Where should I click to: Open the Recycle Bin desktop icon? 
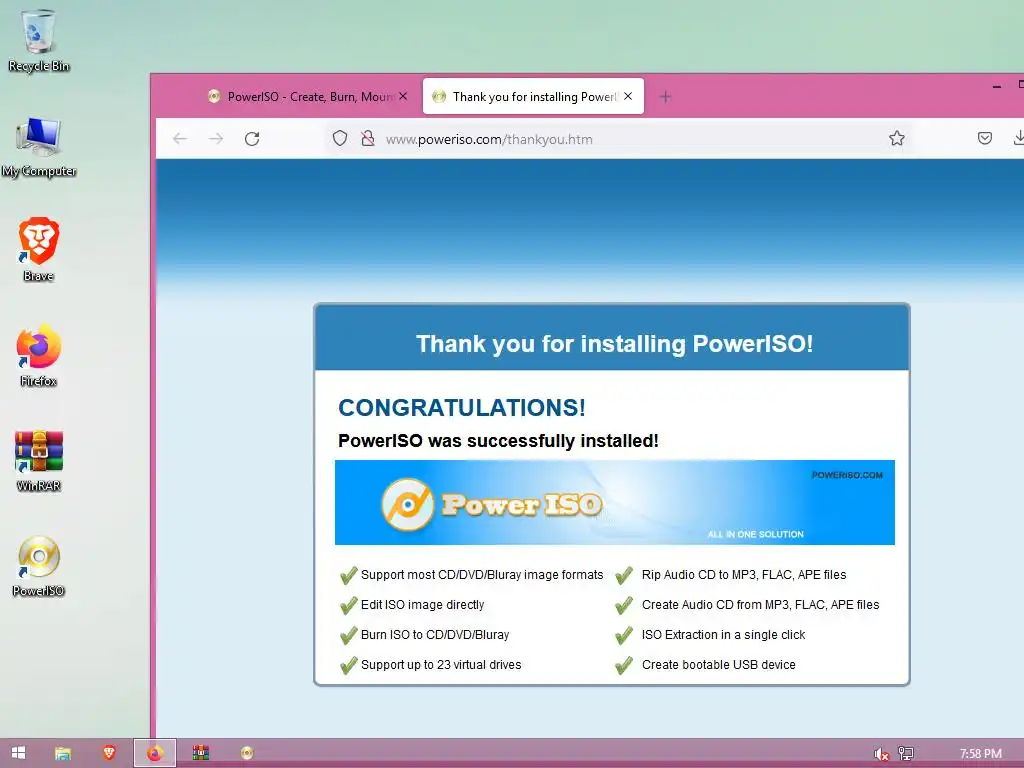click(x=39, y=40)
